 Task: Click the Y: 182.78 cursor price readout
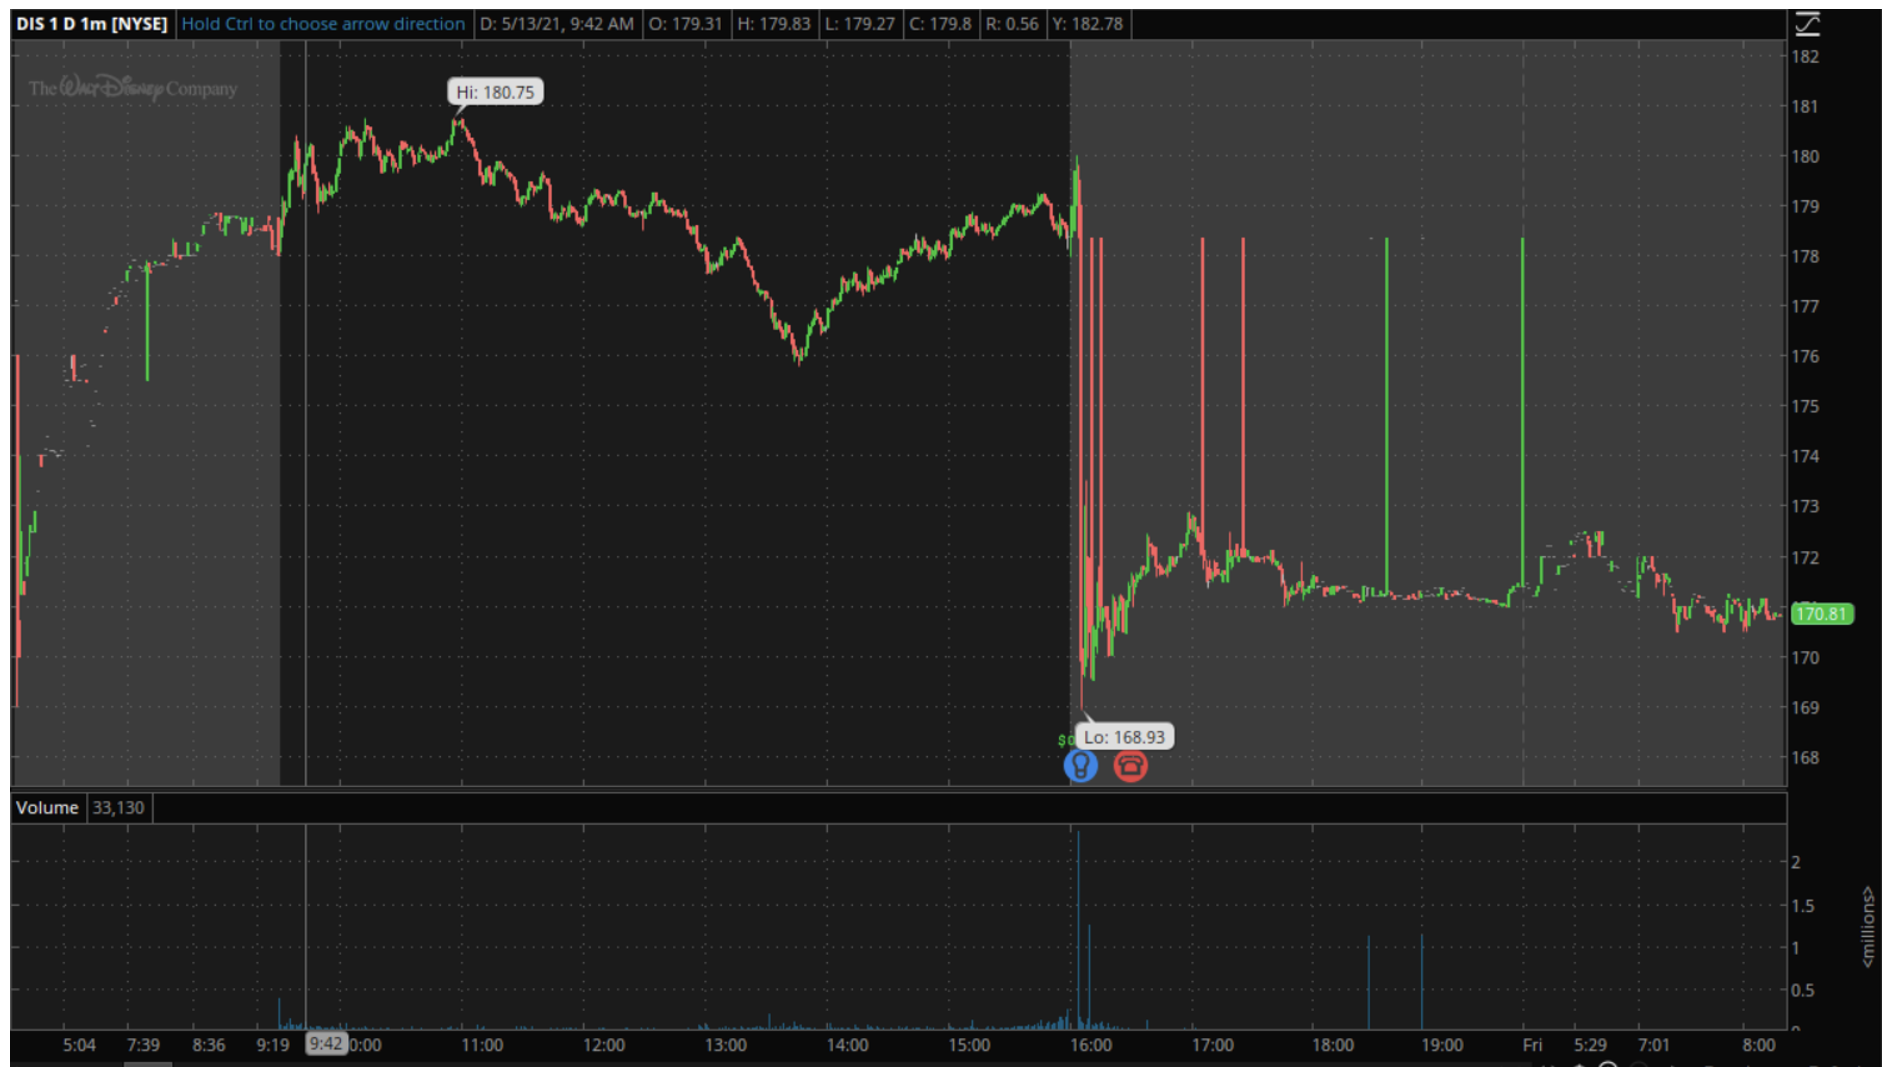[1087, 24]
